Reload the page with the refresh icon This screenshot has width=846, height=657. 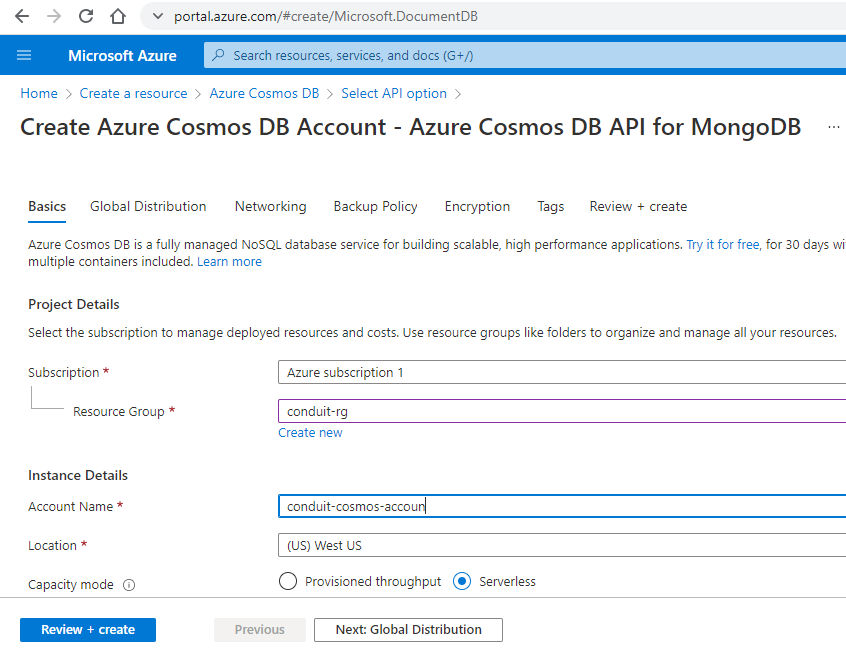(x=86, y=16)
